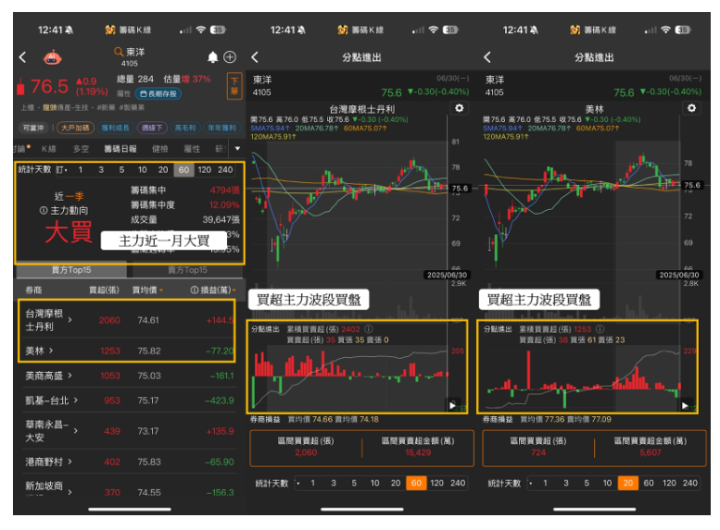The width and height of the screenshot is (720, 530).
Task: Select 10 days in left screen 統計天數
Action: pos(142,170)
